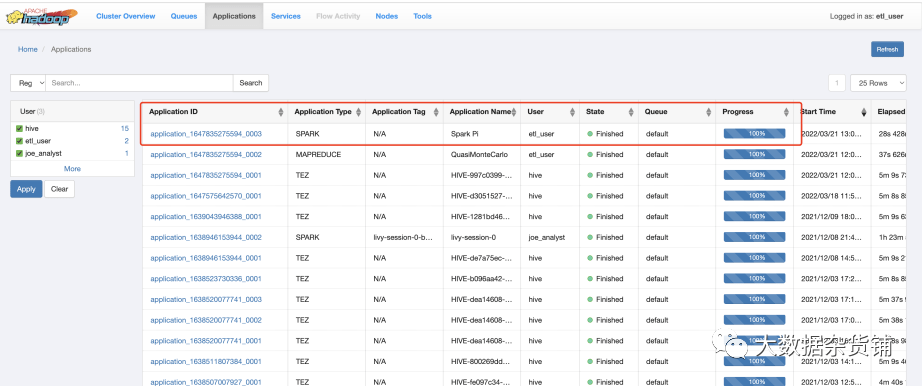Click the Apache Hadoop logo
Viewport: 922px width, 386px height.
pos(42,16)
